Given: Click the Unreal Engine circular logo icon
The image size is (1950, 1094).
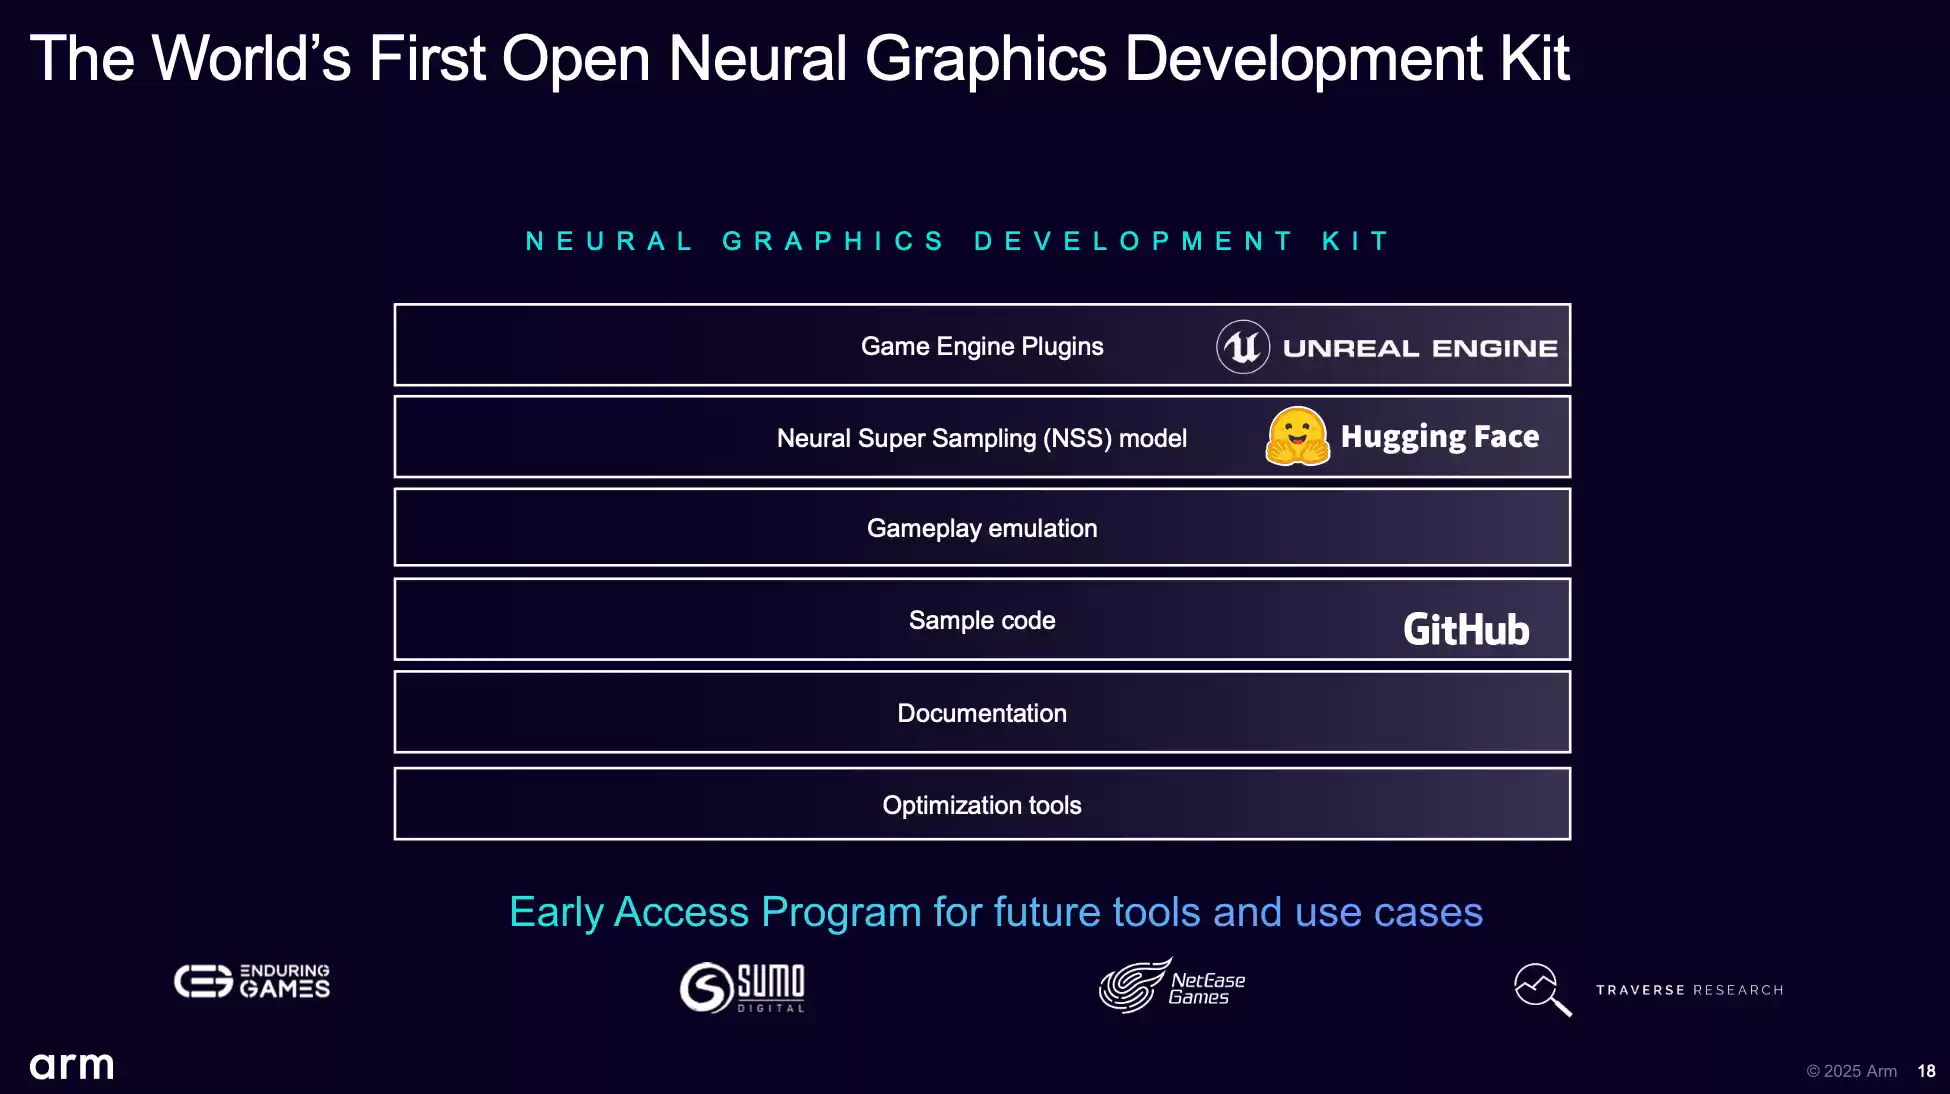Looking at the screenshot, I should (x=1243, y=347).
